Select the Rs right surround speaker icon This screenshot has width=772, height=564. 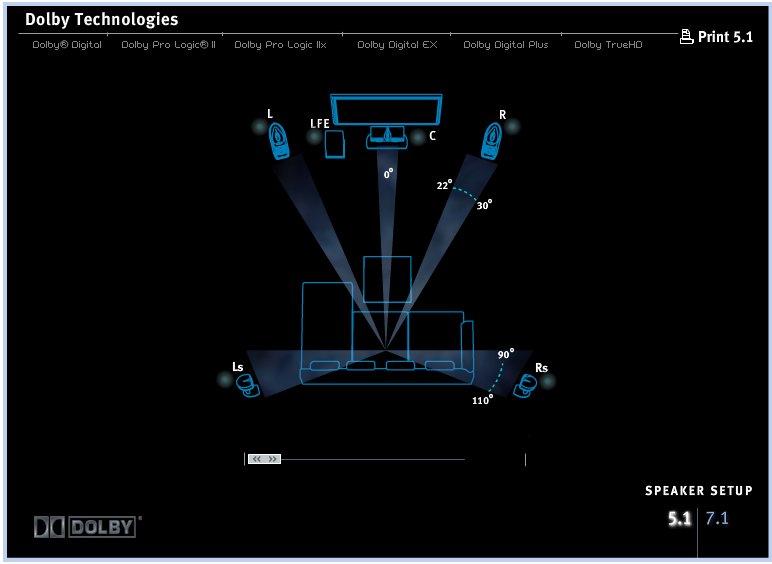point(525,386)
